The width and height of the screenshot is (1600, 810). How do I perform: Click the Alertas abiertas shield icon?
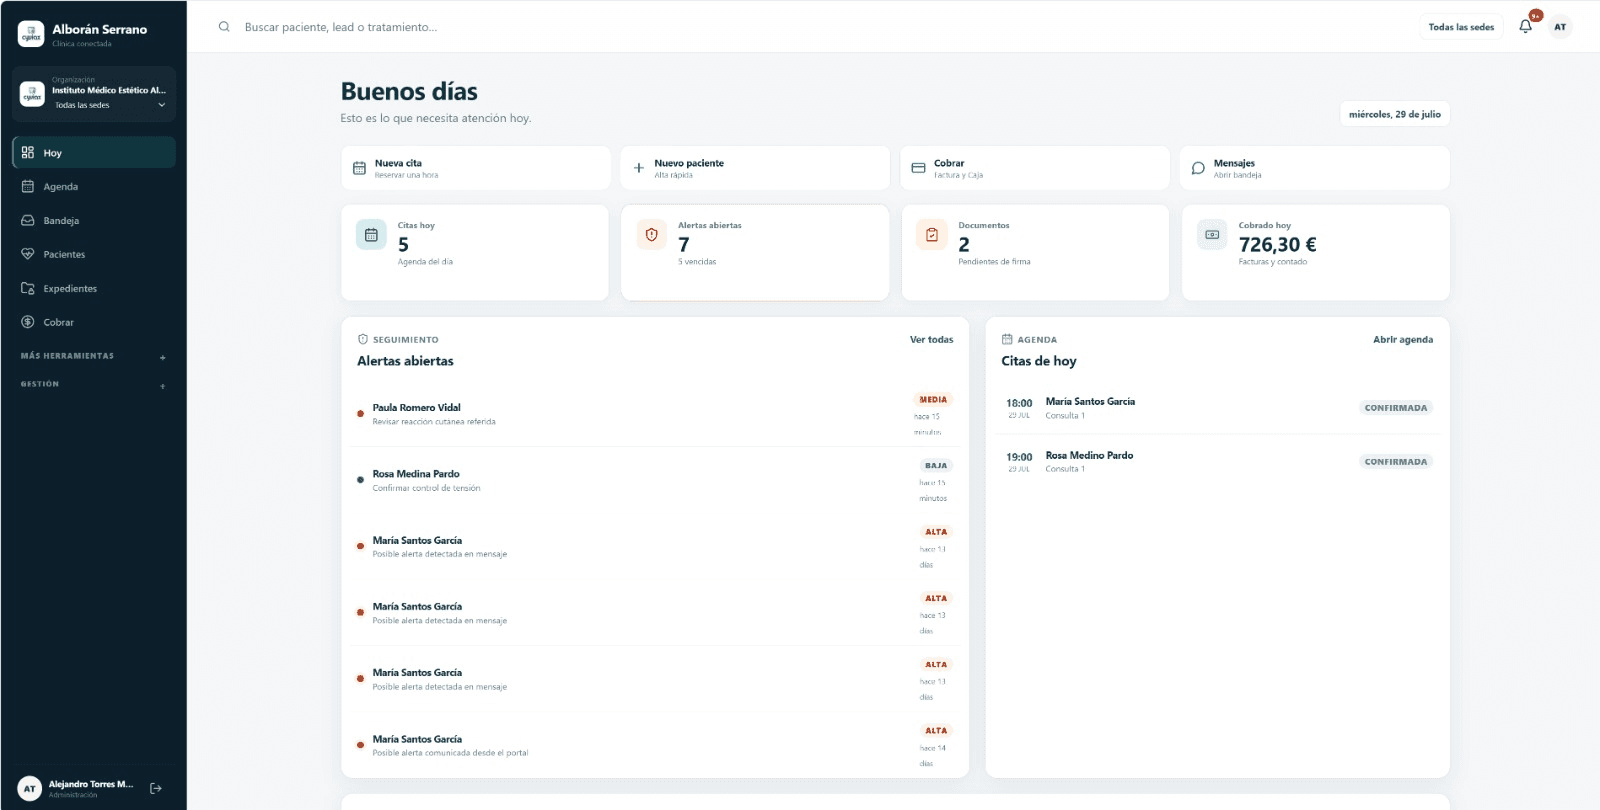click(652, 235)
